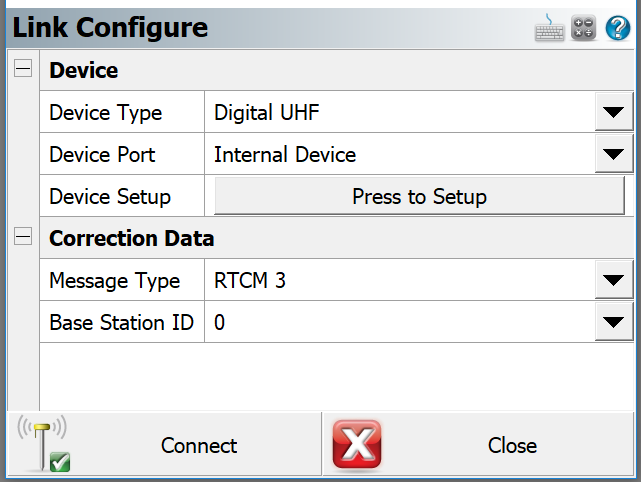The image size is (641, 482).
Task: Click the 'Internal Device' port value
Action: [x=398, y=155]
